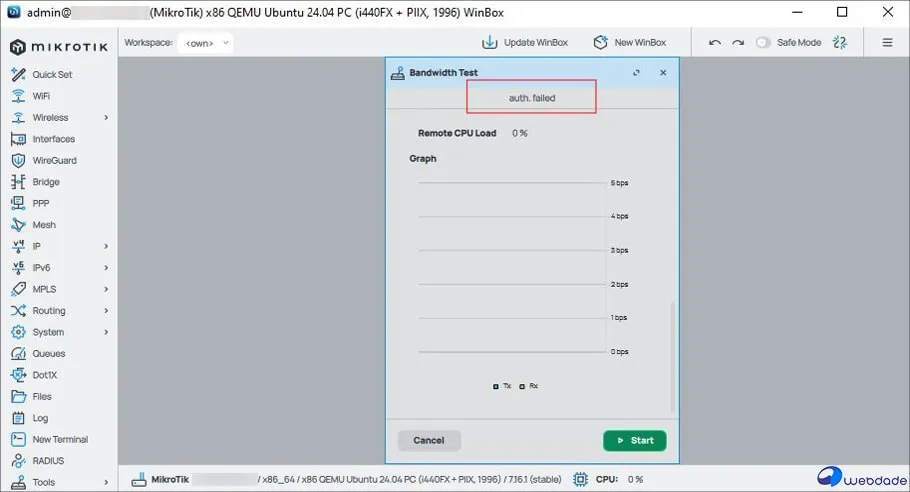Select the Log menu entry
Screen dimensions: 910x492
(x=40, y=418)
